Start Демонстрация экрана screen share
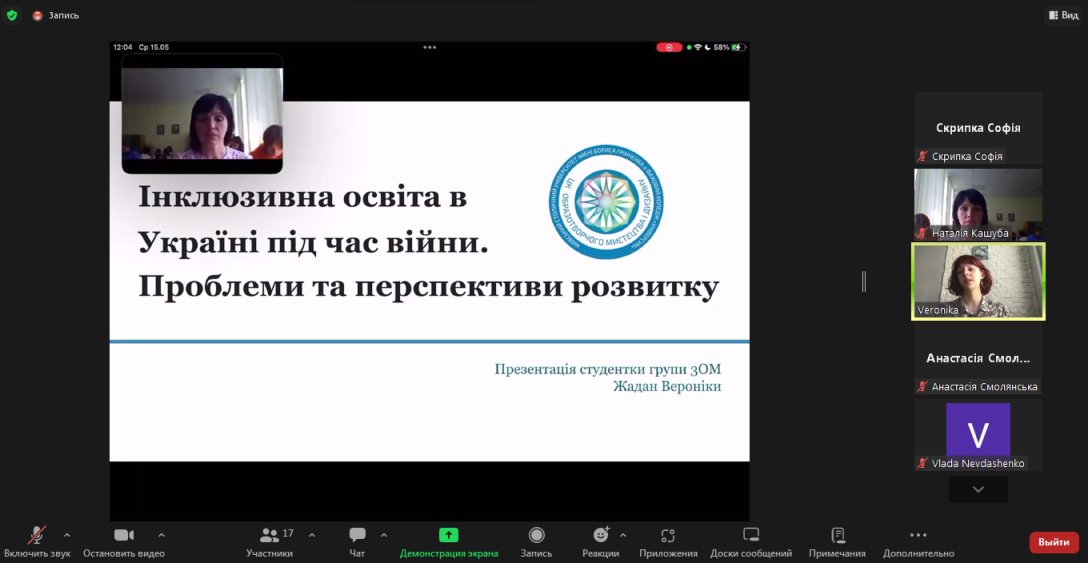Image resolution: width=1088 pixels, height=563 pixels. tap(449, 542)
